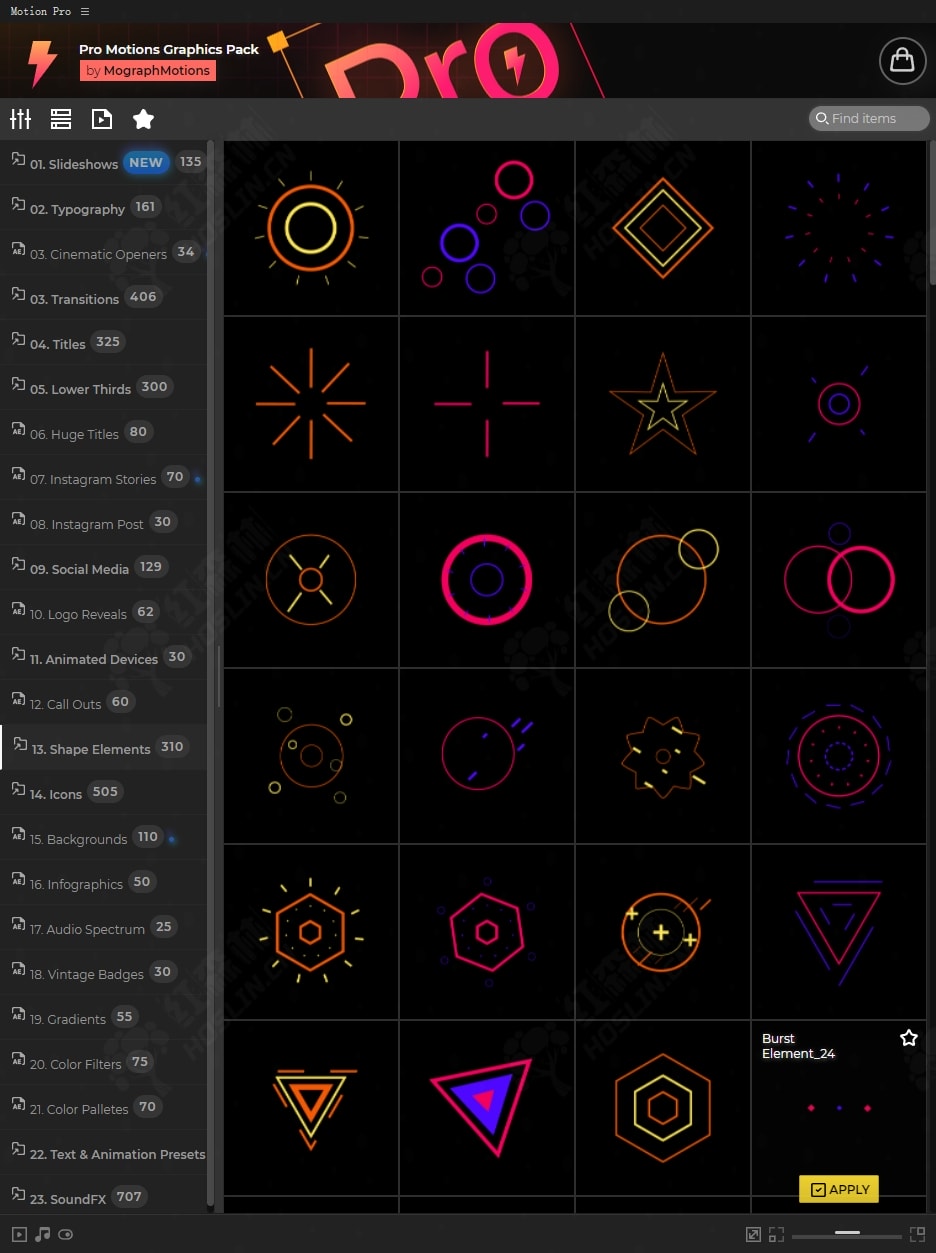This screenshot has width=936, height=1253.
Task: Click large thumbnails icon right of zoom slider
Action: [917, 1234]
